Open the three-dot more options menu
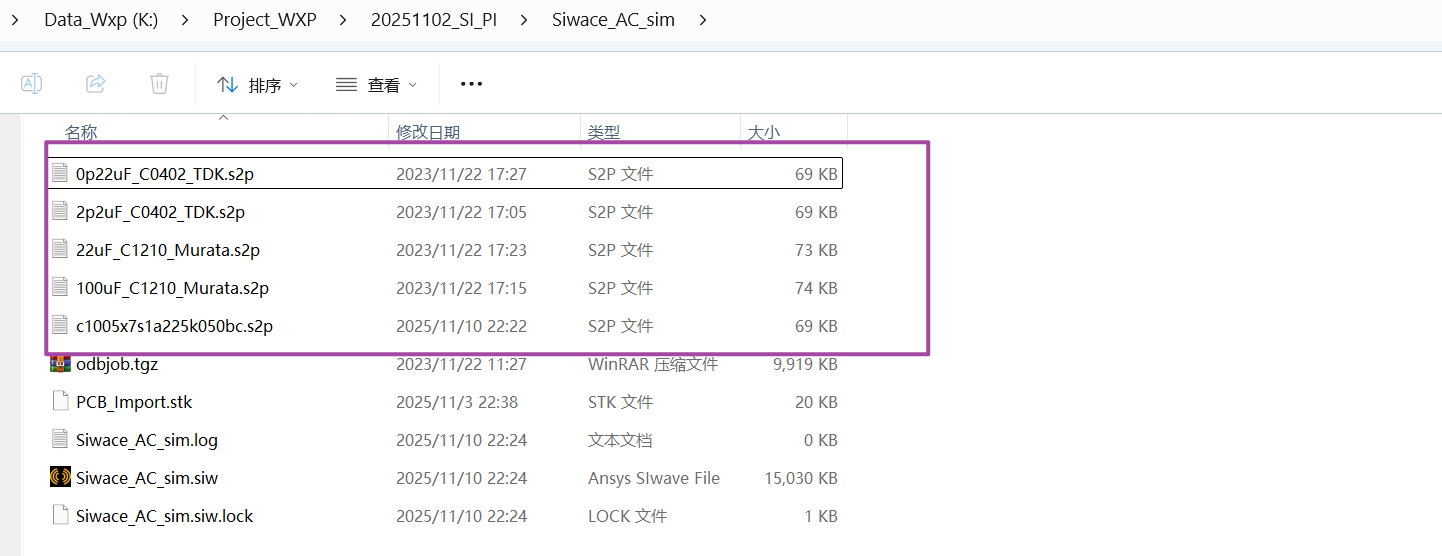The image size is (1442, 556). [x=472, y=85]
